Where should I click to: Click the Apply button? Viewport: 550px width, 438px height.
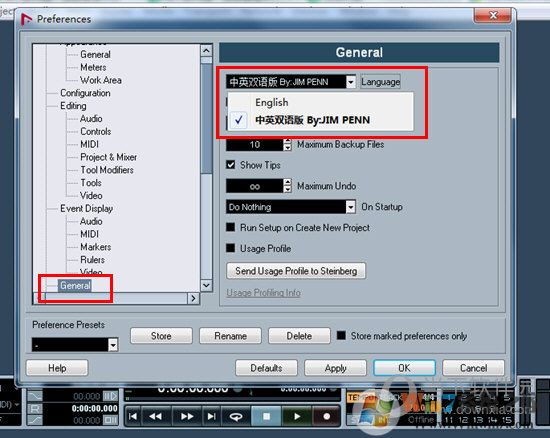[335, 368]
